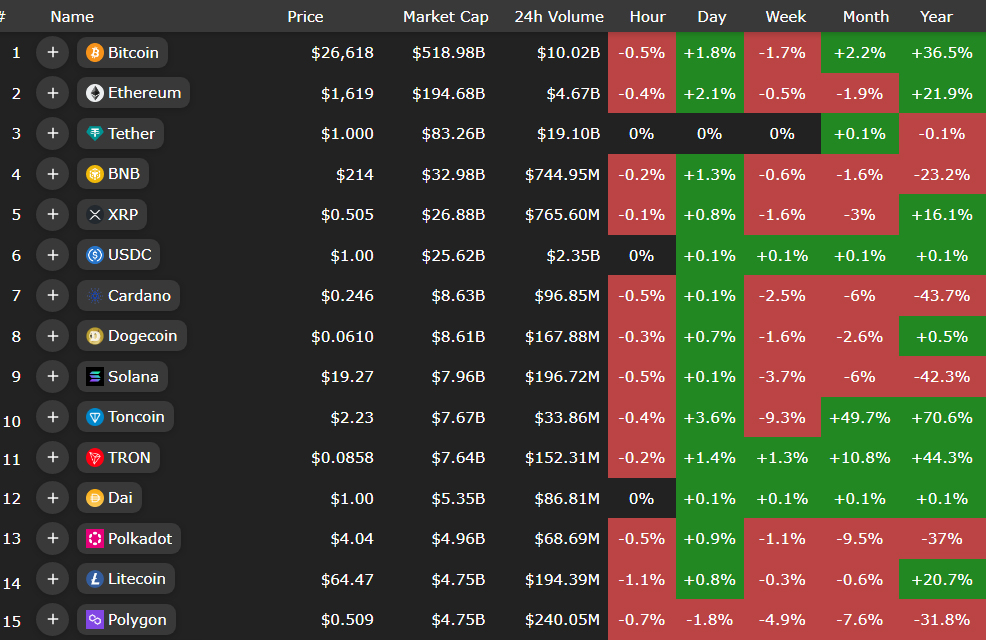Click the Polkadot logo icon
The width and height of the screenshot is (986, 640).
(x=95, y=539)
